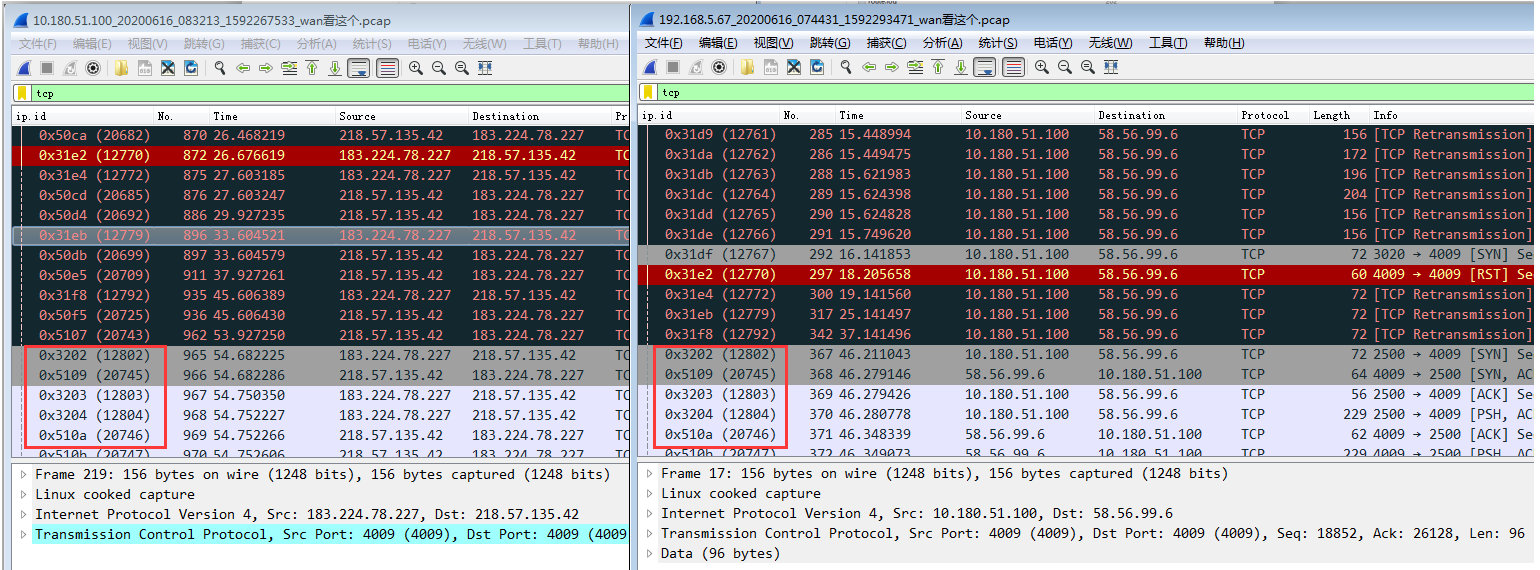
Task: Open the 统计(S) menu in right window
Action: [997, 43]
